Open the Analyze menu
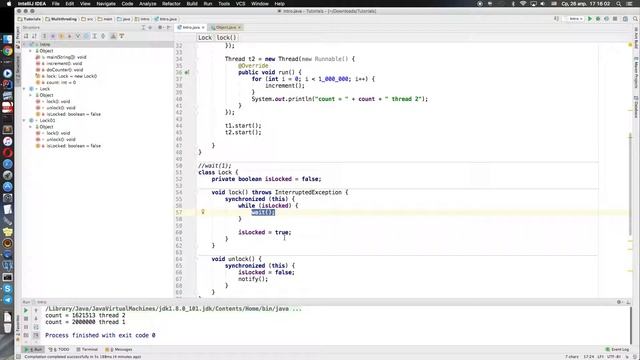The width and height of the screenshot is (640, 360). click(147, 4)
